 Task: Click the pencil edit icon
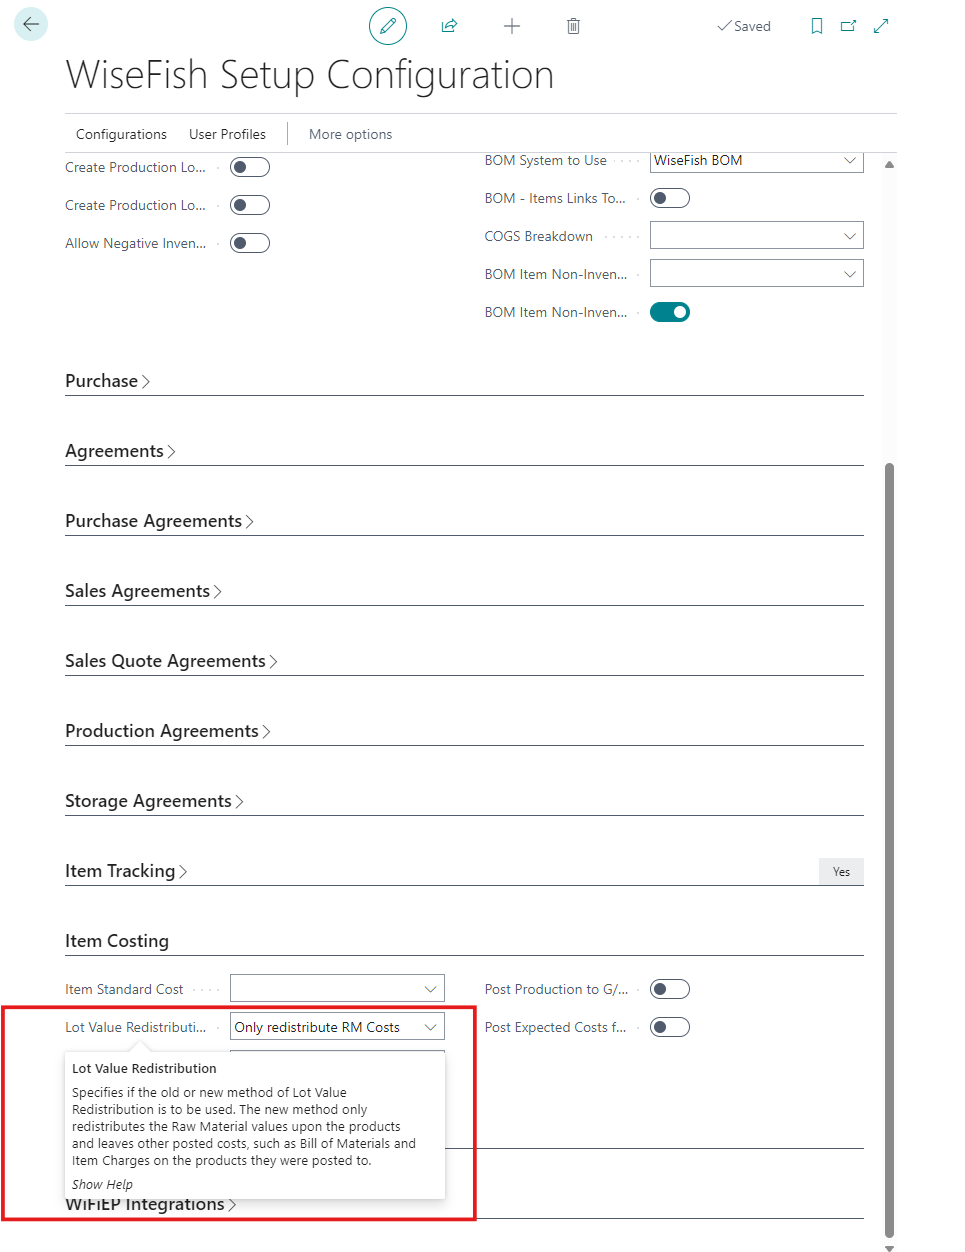click(388, 26)
